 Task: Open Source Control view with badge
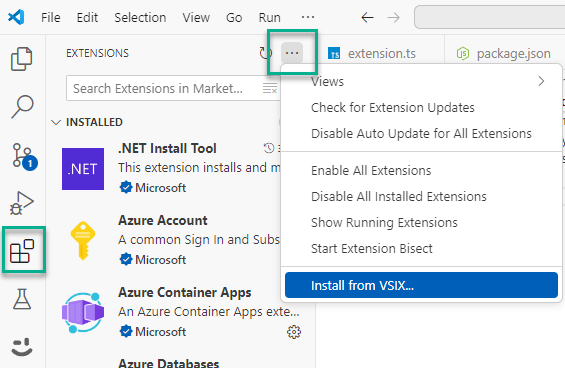point(24,156)
